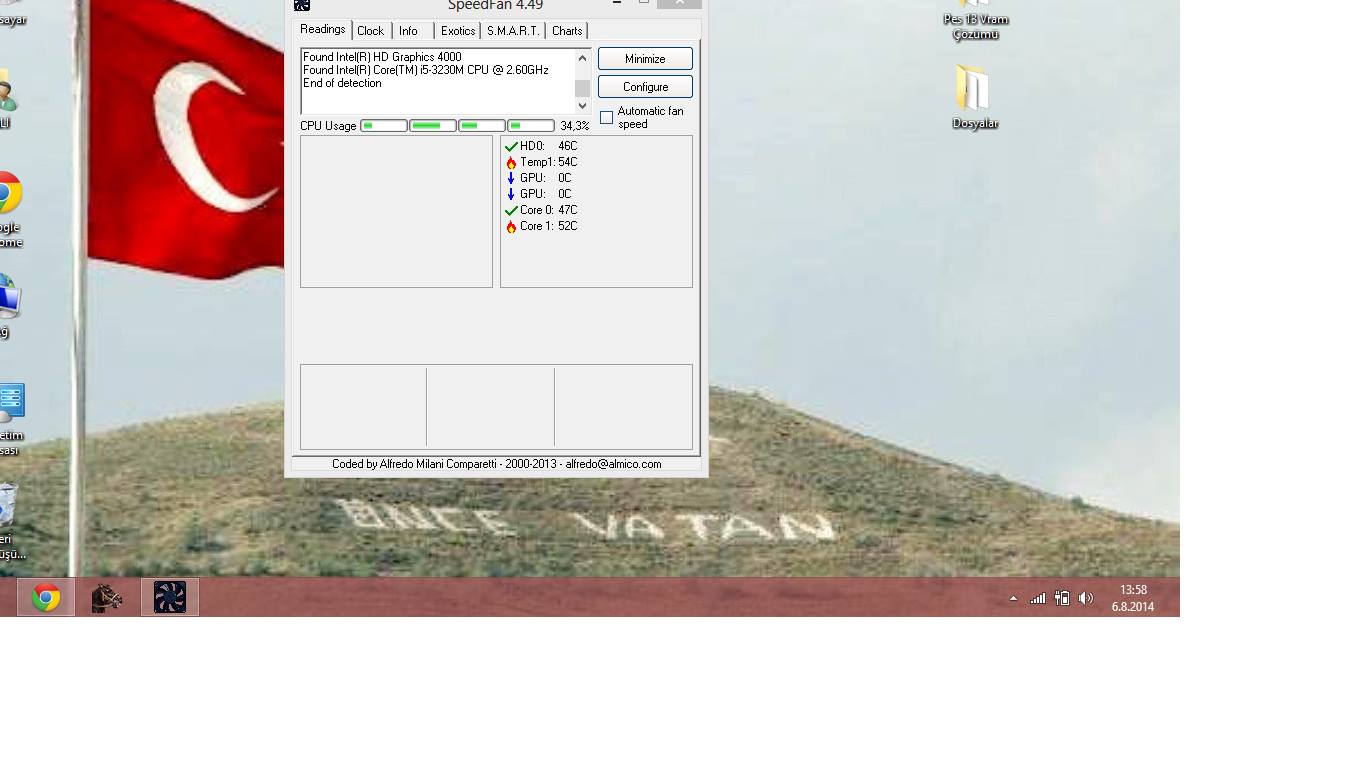This screenshot has width=1366, height=768.
Task: Select the Exotics tab
Action: 458,31
